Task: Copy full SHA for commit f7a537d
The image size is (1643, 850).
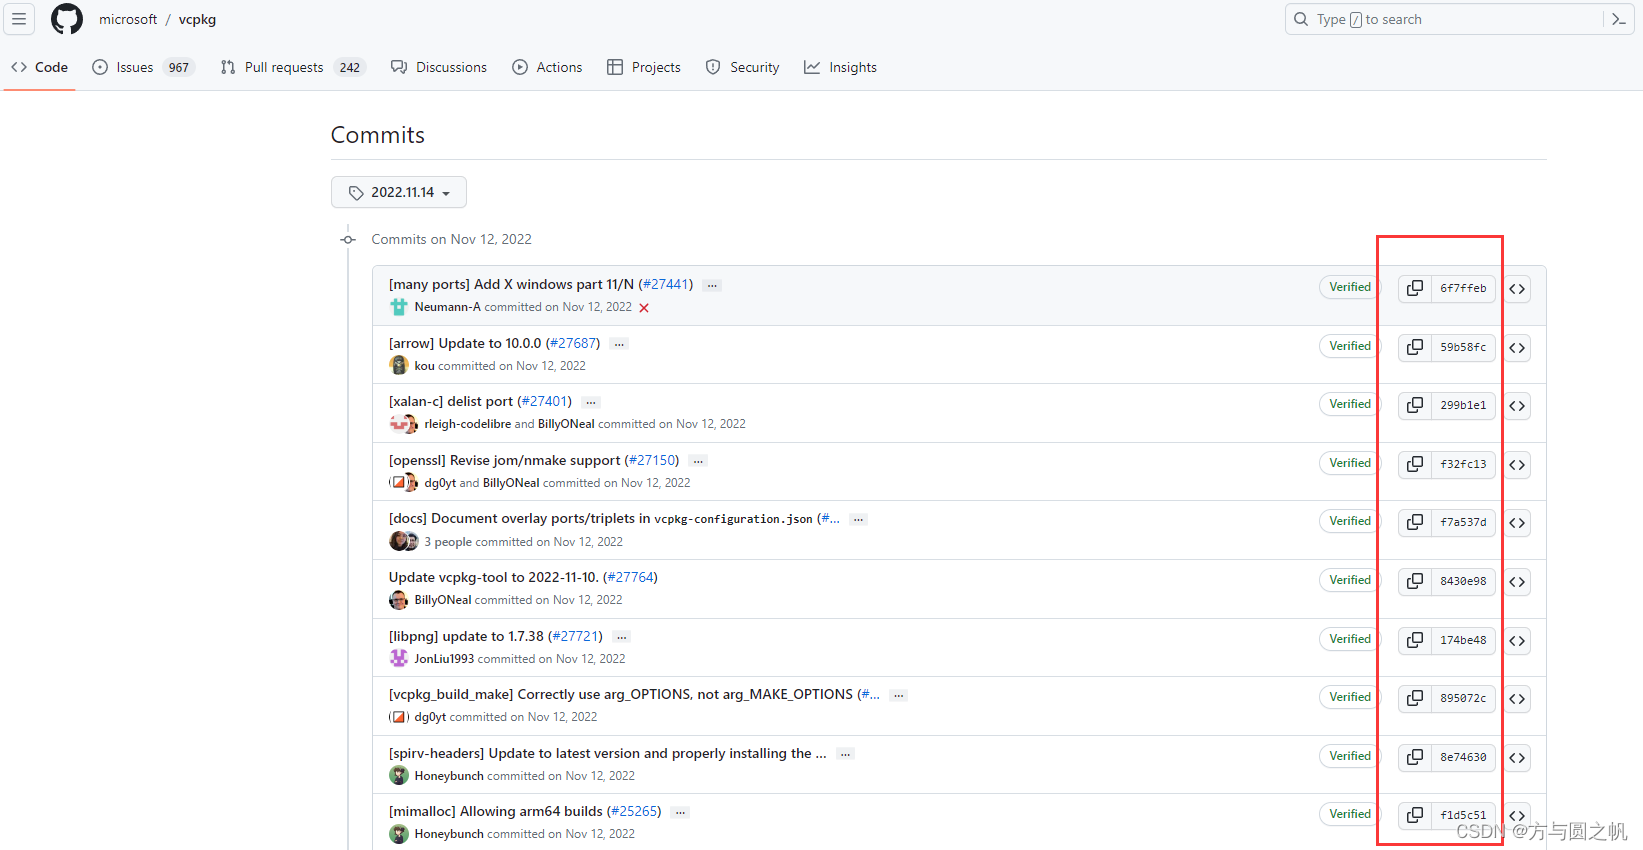Action: point(1415,522)
